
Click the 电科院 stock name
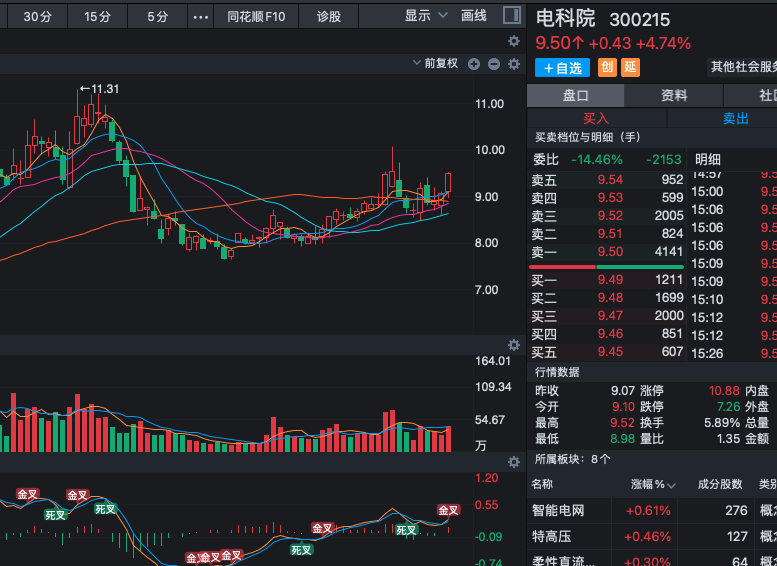pyautogui.click(x=565, y=19)
